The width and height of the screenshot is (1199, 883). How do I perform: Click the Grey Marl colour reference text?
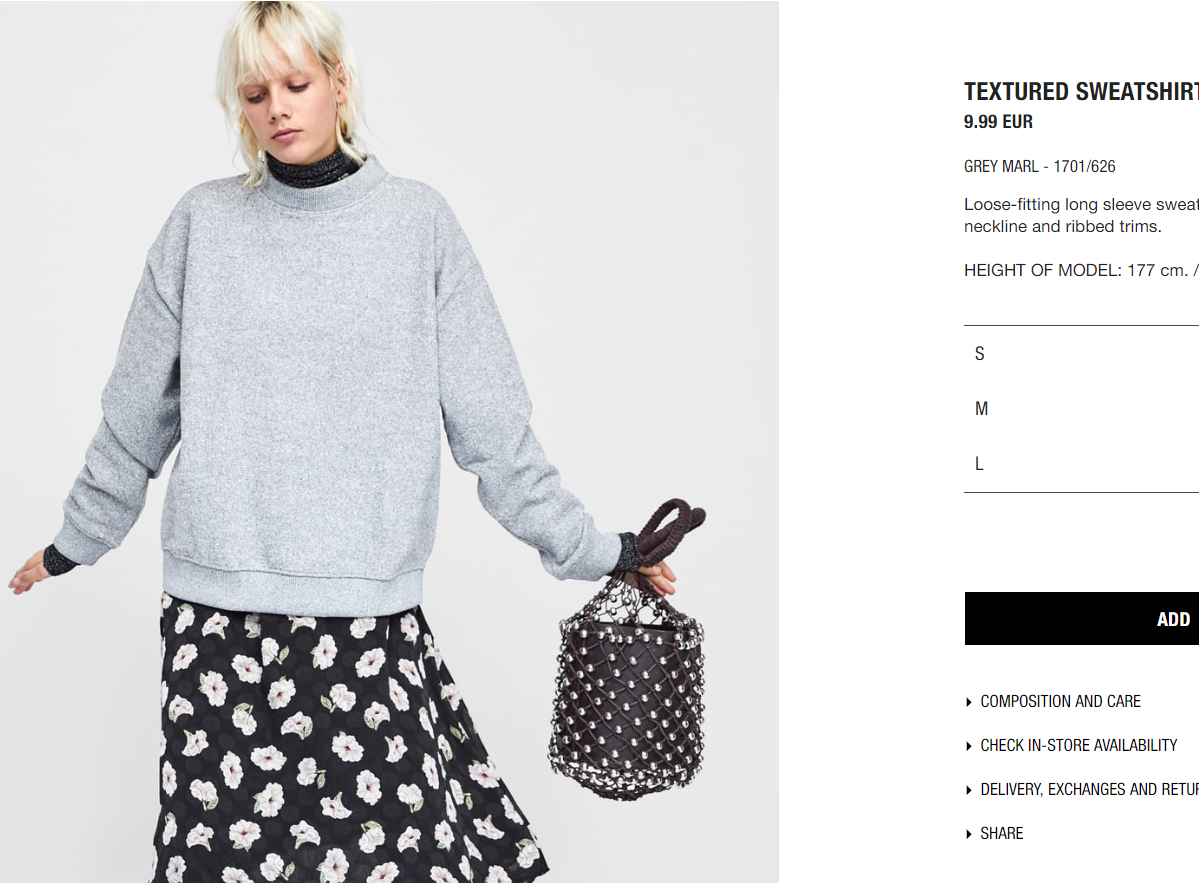point(1039,166)
